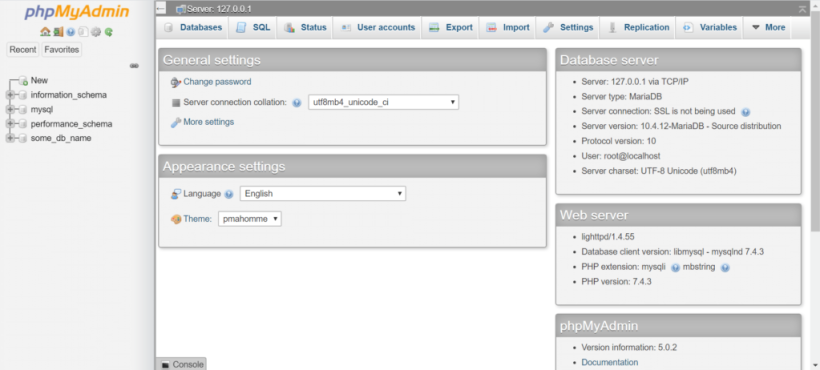The width and height of the screenshot is (820, 370).
Task: Click the Server: 127.0.0.1 breadcrumb link
Action: click(x=219, y=9)
